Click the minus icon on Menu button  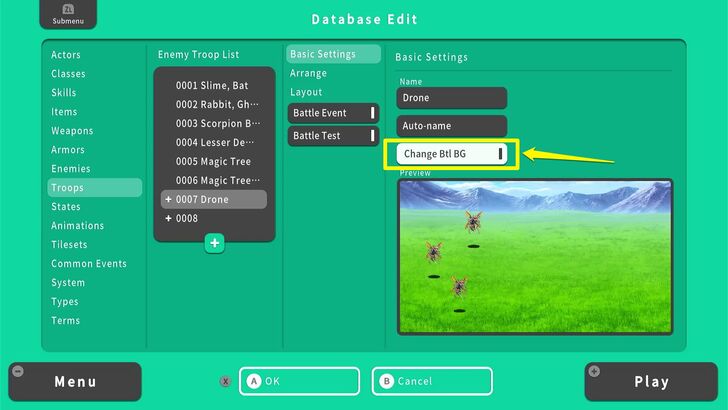[18, 371]
